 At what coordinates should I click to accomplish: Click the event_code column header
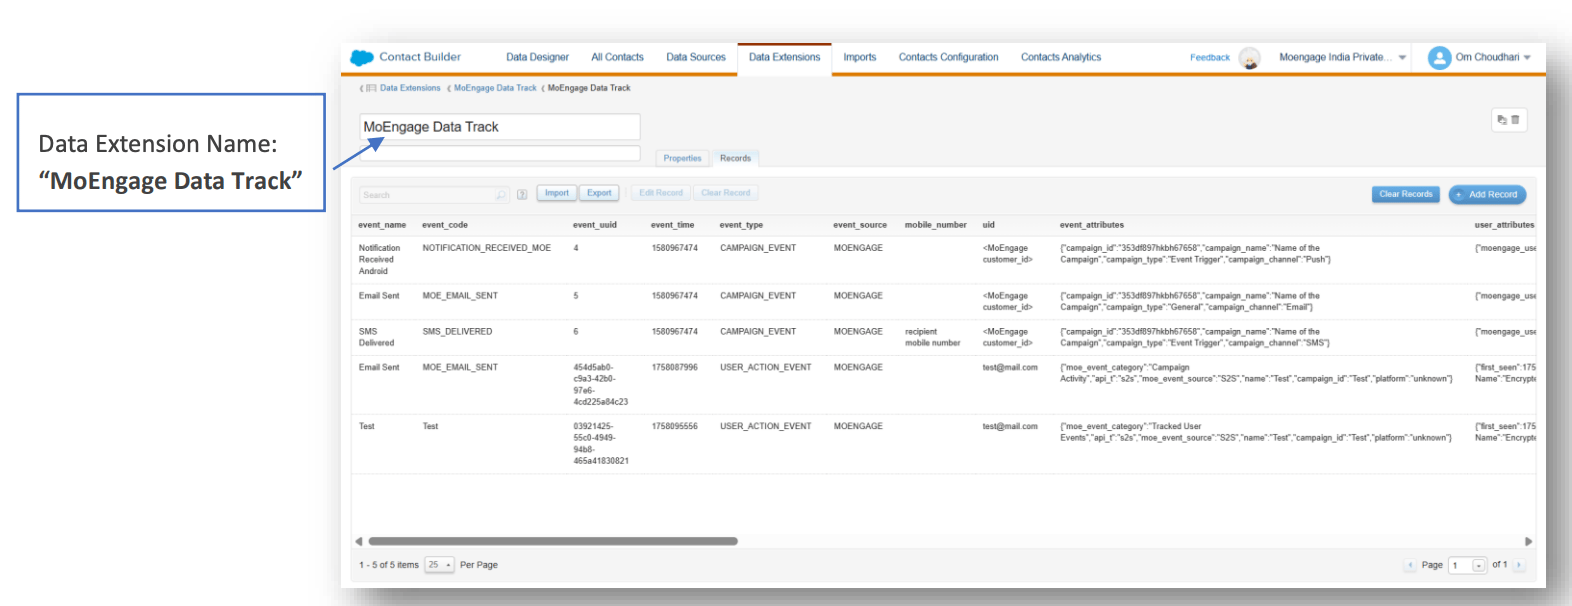(445, 225)
